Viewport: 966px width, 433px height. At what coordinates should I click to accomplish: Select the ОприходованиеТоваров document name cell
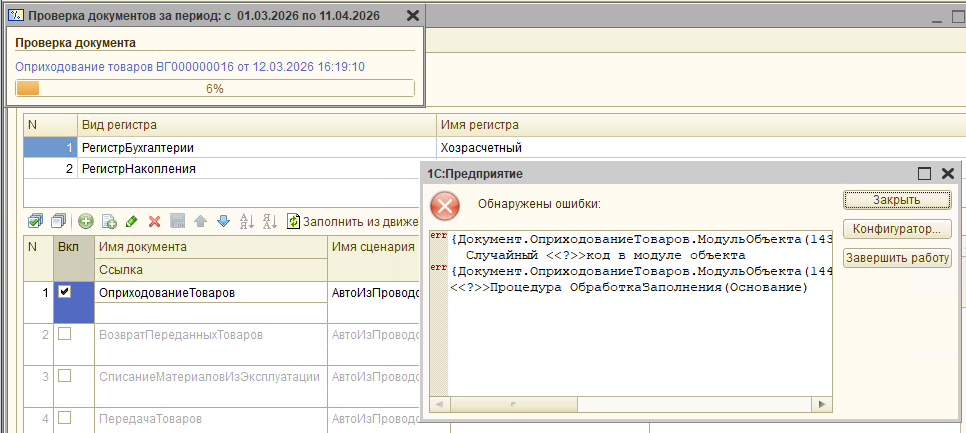[x=211, y=293]
